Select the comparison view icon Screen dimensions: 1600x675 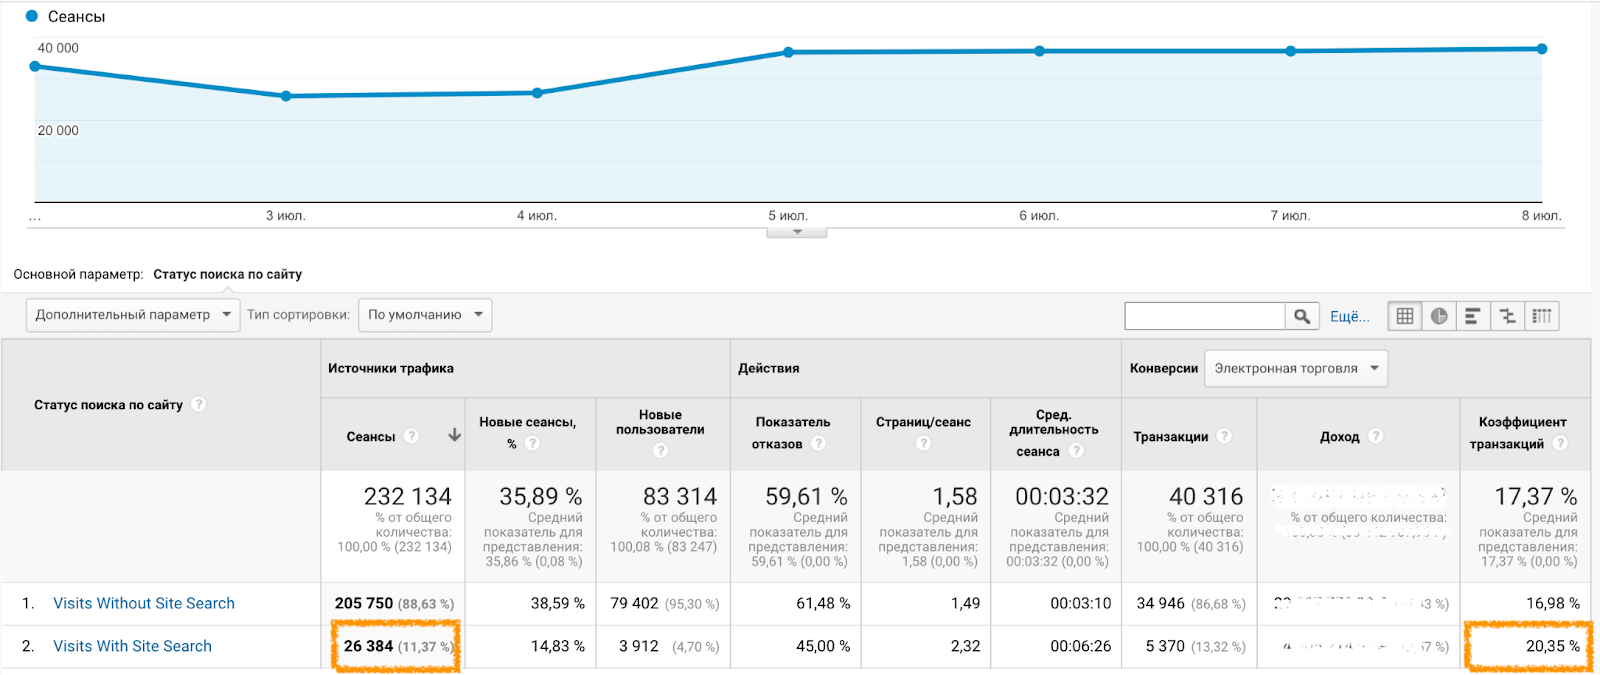tap(1507, 316)
